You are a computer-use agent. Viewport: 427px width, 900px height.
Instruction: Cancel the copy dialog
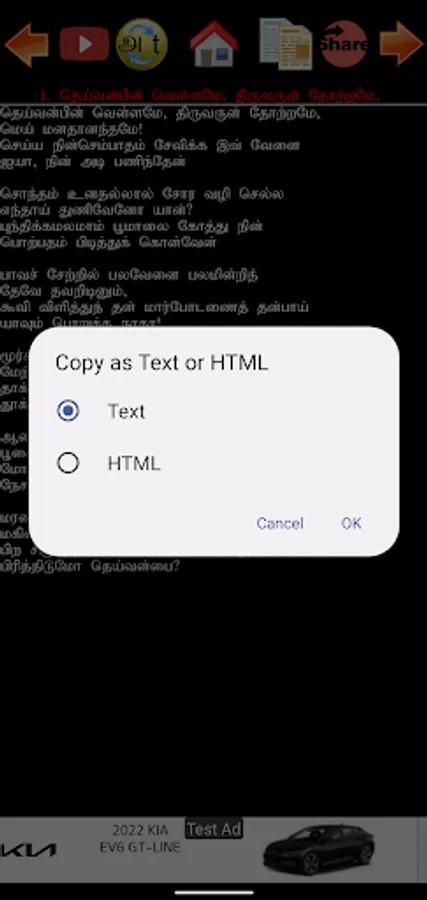pyautogui.click(x=280, y=523)
